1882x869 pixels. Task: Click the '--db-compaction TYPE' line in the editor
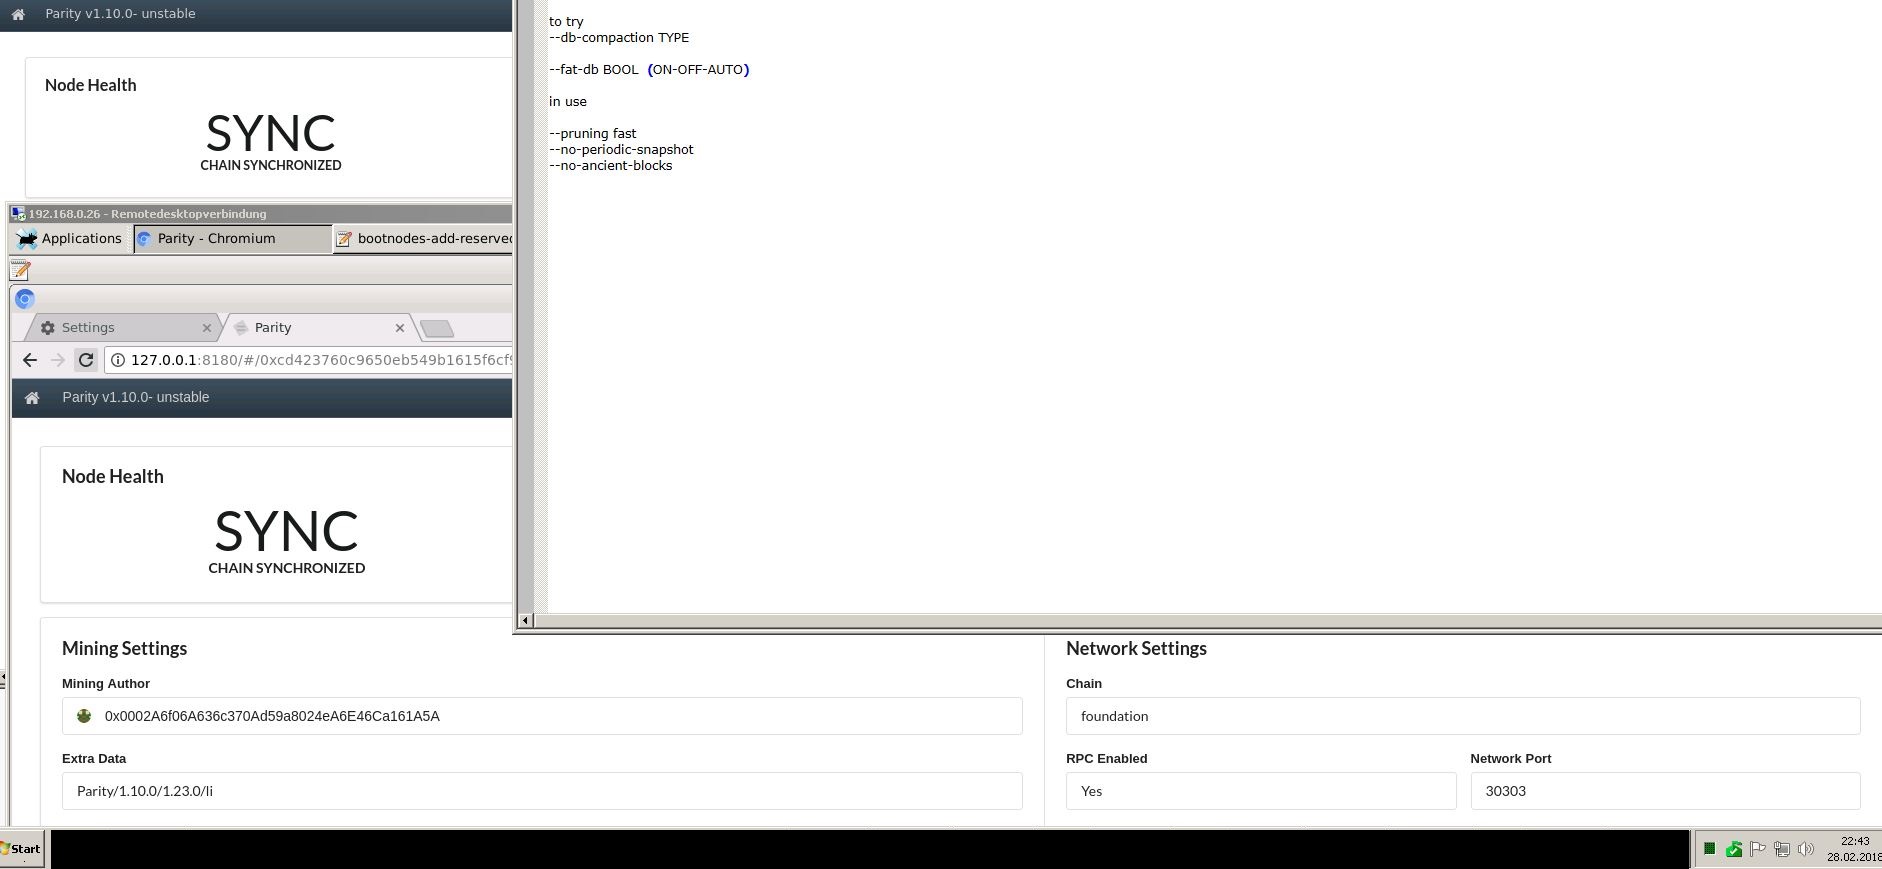tap(619, 38)
